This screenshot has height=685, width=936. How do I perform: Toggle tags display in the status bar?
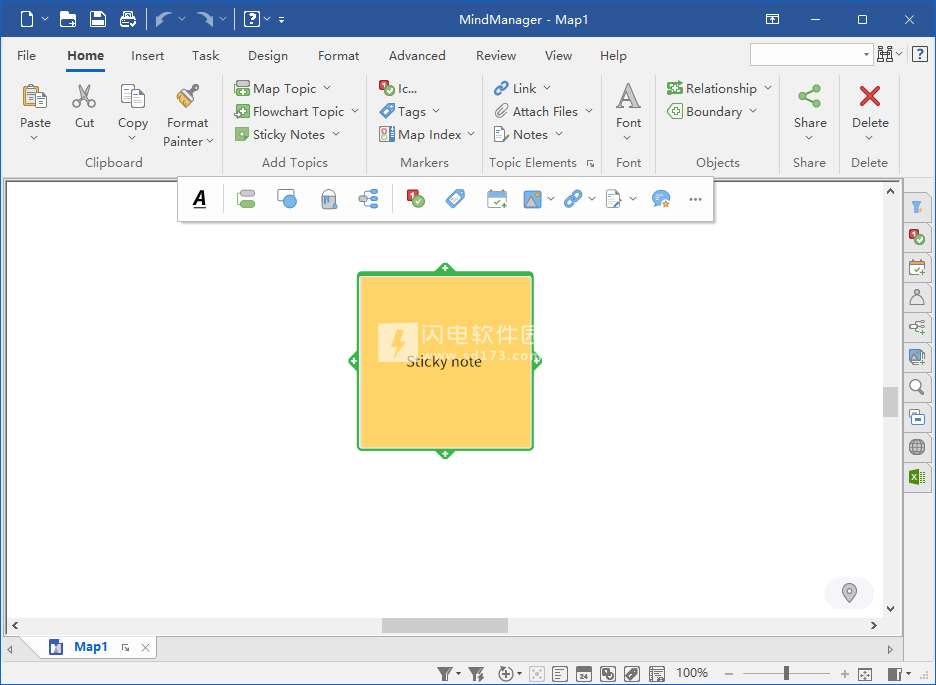point(632,674)
